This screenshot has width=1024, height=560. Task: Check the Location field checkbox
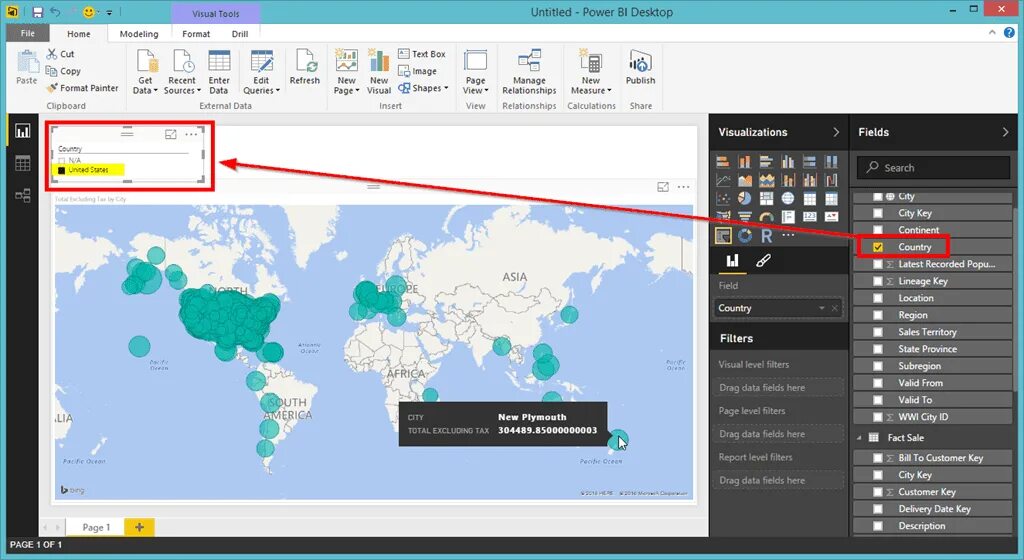pyautogui.click(x=878, y=298)
